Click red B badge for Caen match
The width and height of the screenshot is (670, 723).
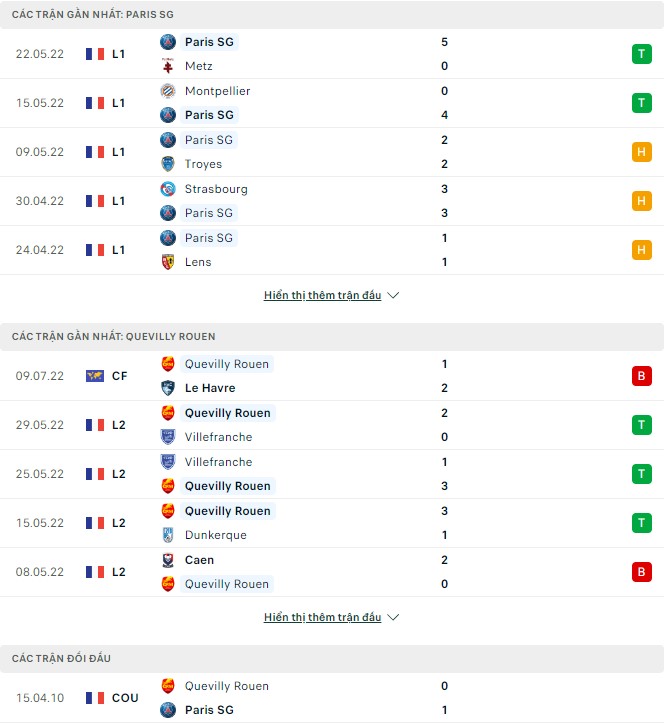[641, 572]
